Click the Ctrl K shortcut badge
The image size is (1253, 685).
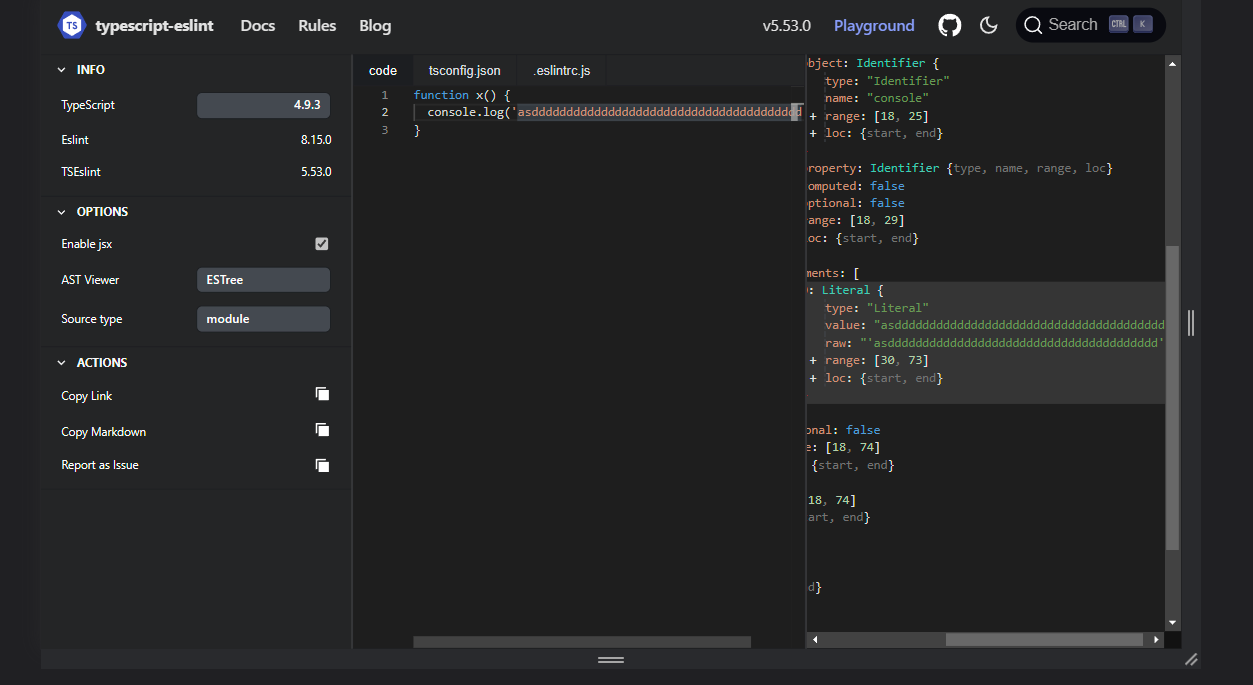1131,25
